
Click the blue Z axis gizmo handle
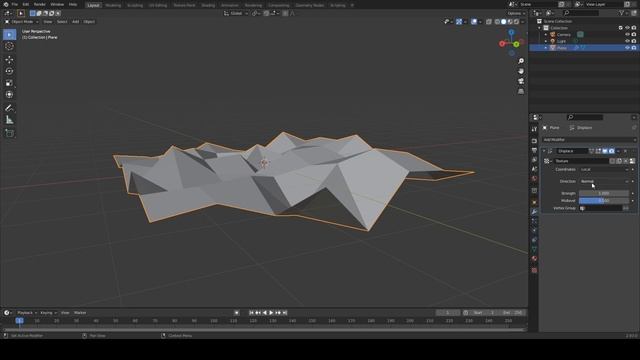point(511,32)
